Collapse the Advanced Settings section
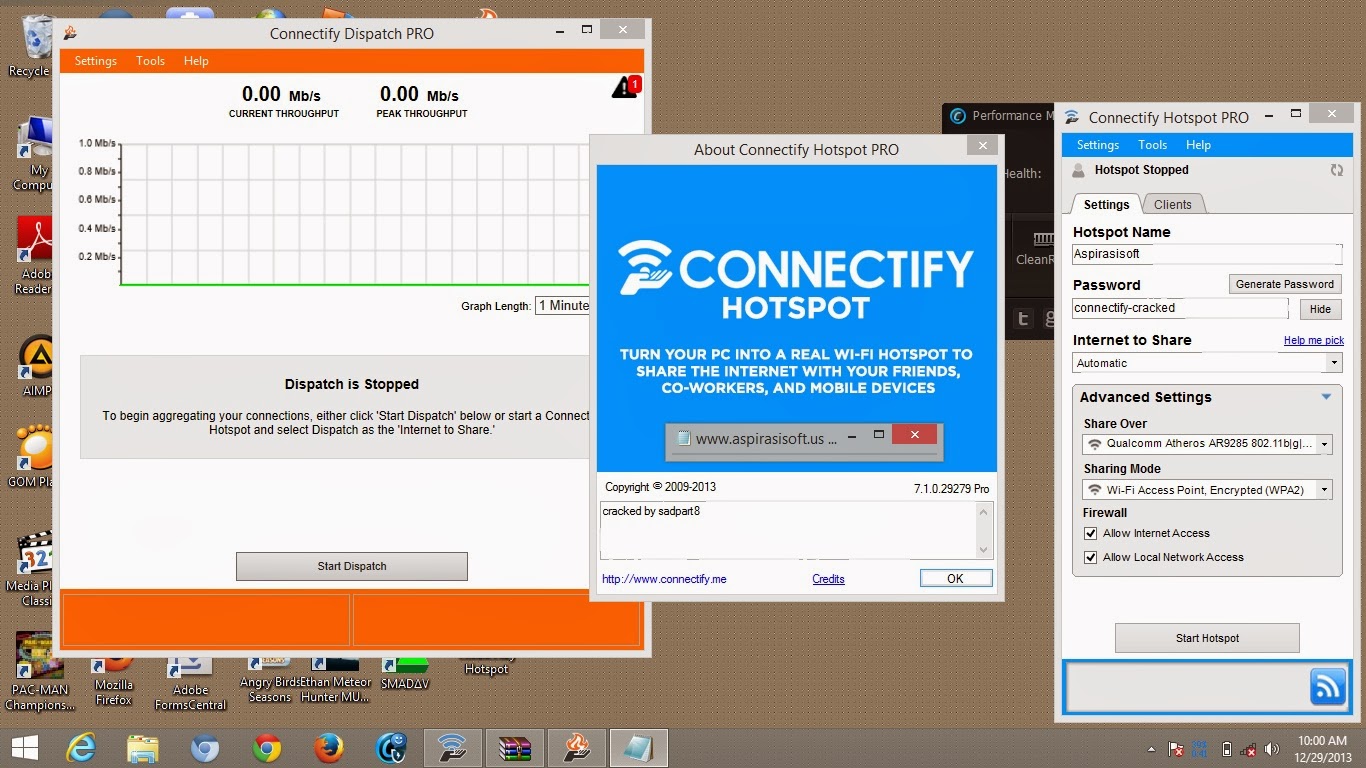The image size is (1366, 768). pos(1326,397)
